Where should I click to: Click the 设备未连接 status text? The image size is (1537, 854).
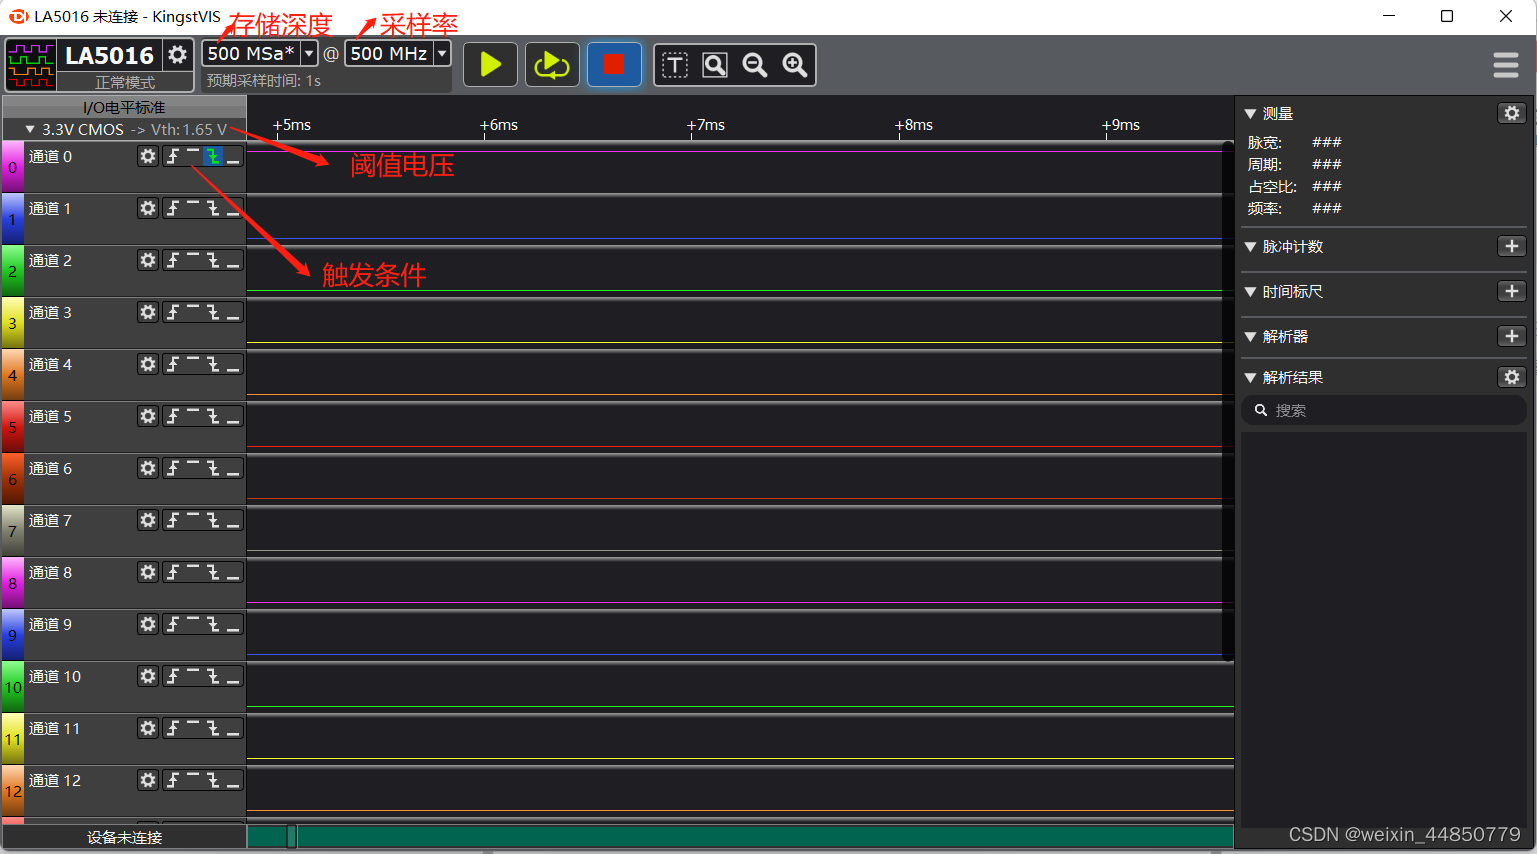tap(124, 837)
